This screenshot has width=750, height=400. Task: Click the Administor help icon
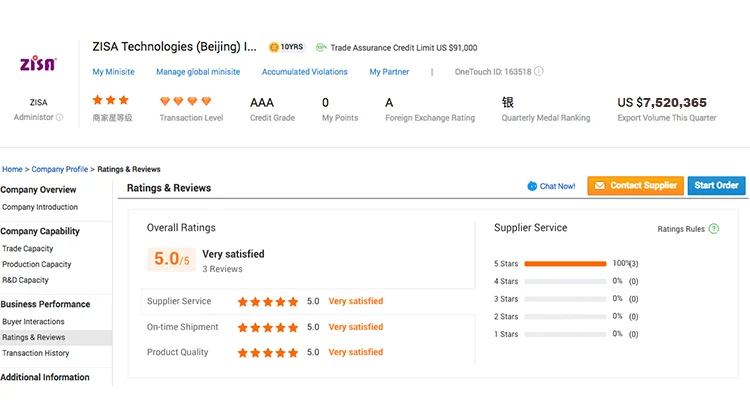click(x=59, y=118)
